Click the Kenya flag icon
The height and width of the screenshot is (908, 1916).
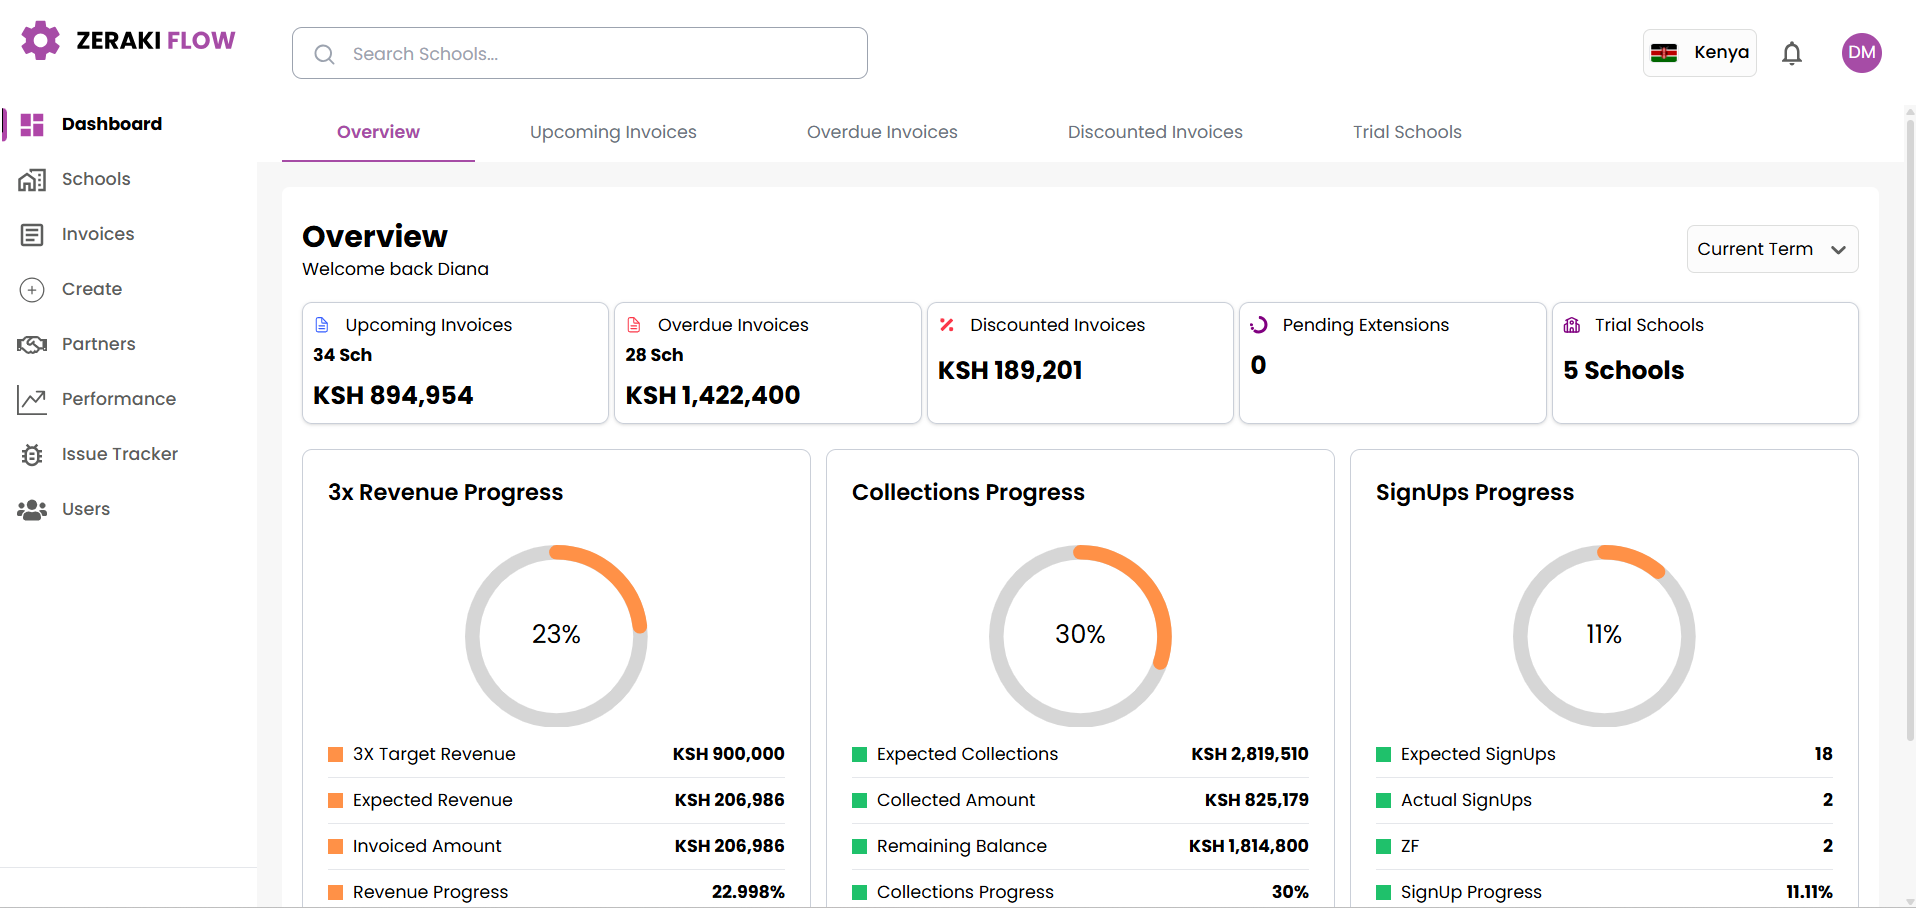point(1664,53)
